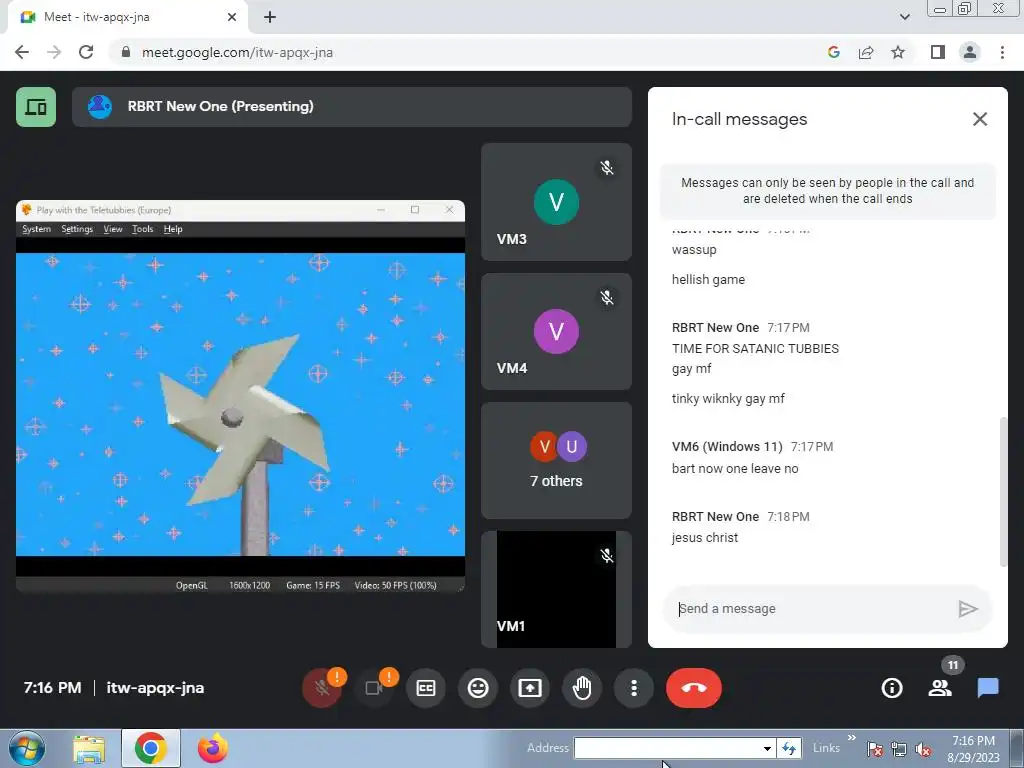
Task: Click the taskbar Address input field
Action: point(666,748)
